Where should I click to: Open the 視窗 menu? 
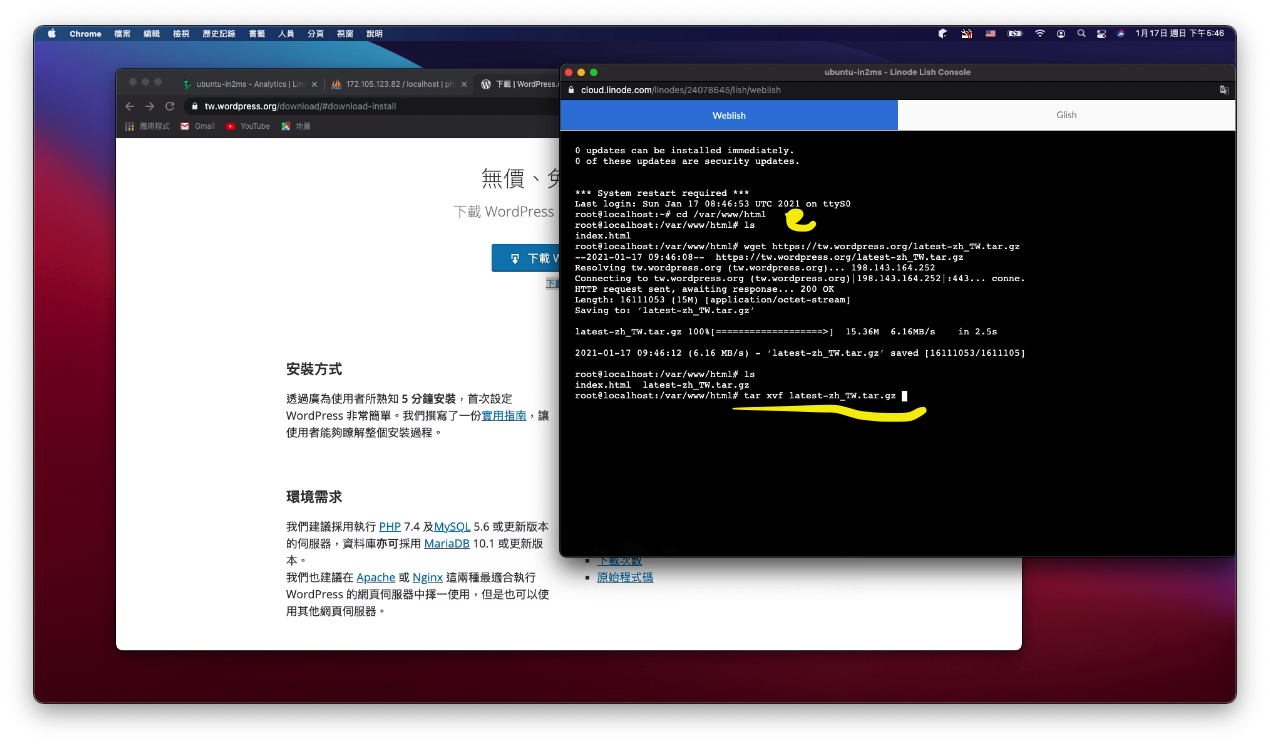(345, 33)
